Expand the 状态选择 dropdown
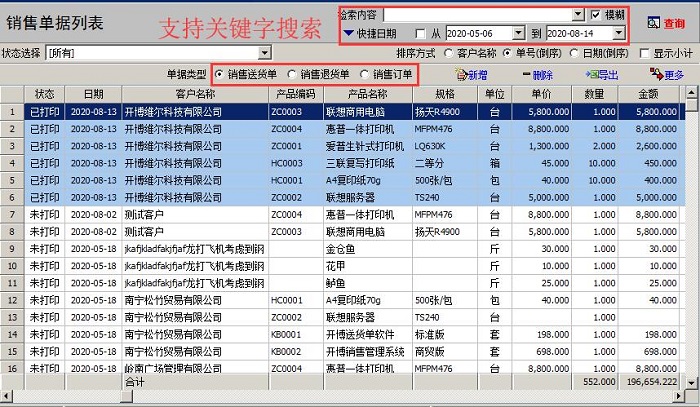Screen dimensions: 700x407 [264, 53]
